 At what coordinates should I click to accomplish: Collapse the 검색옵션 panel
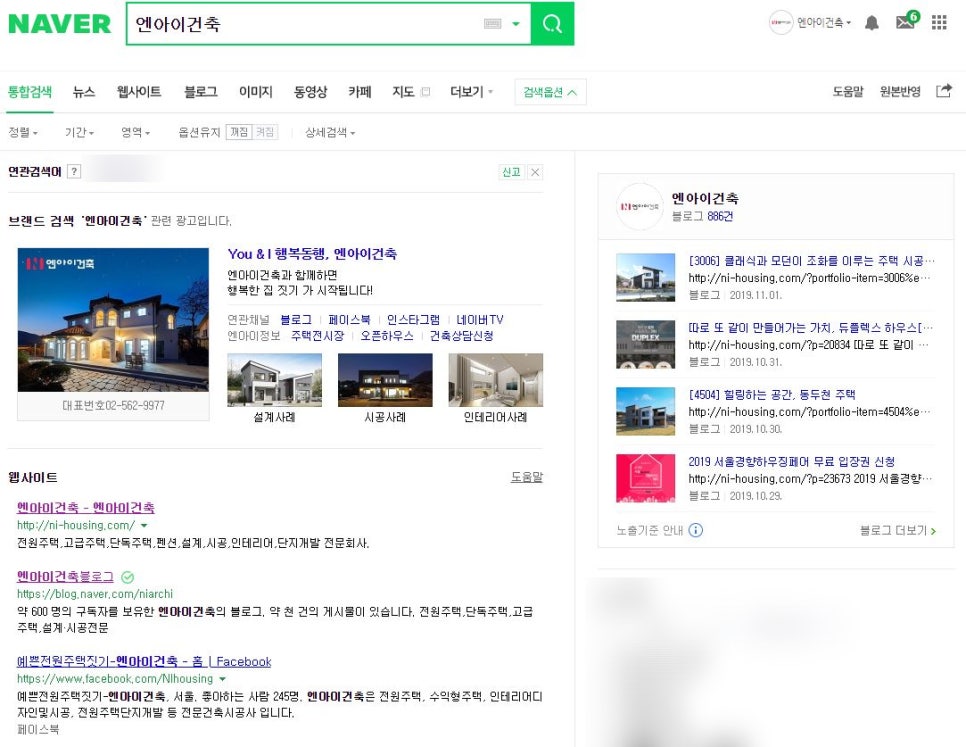pos(550,92)
